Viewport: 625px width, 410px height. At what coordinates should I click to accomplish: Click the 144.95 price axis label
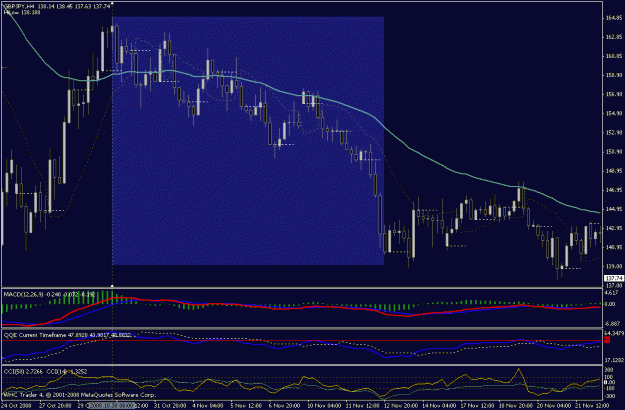click(x=613, y=210)
